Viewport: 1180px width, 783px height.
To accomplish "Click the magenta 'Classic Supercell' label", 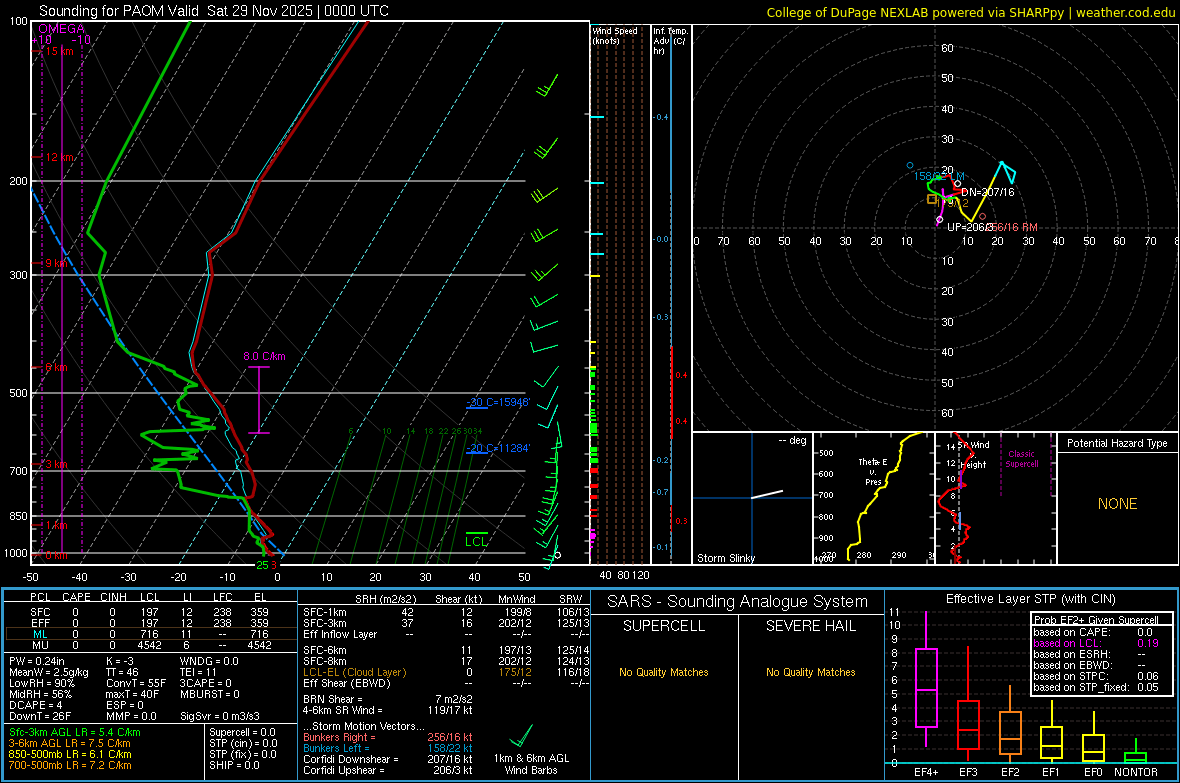I will click(1021, 459).
